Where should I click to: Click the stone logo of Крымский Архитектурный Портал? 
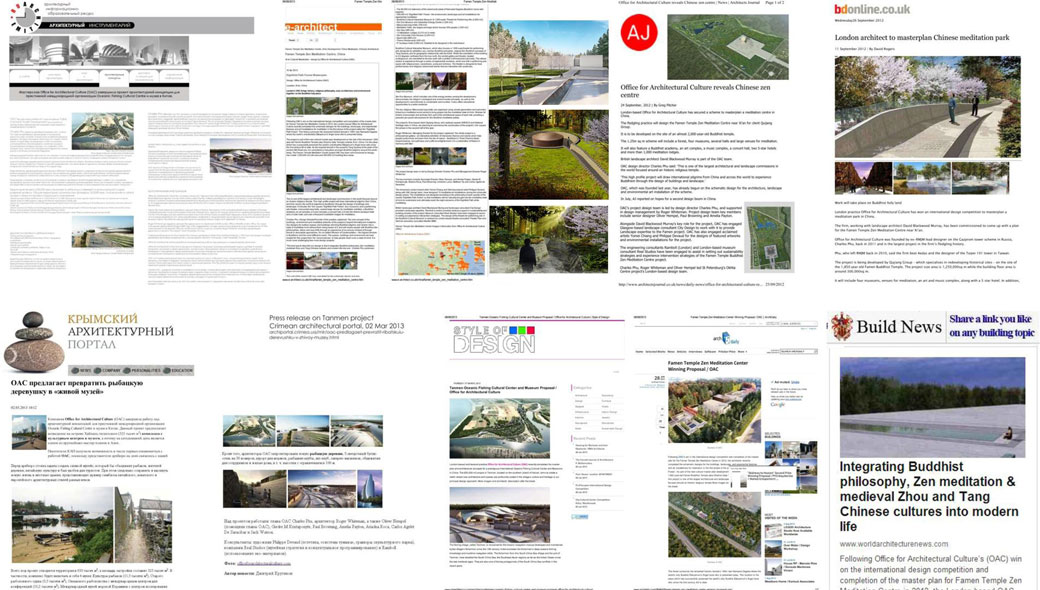tap(34, 345)
